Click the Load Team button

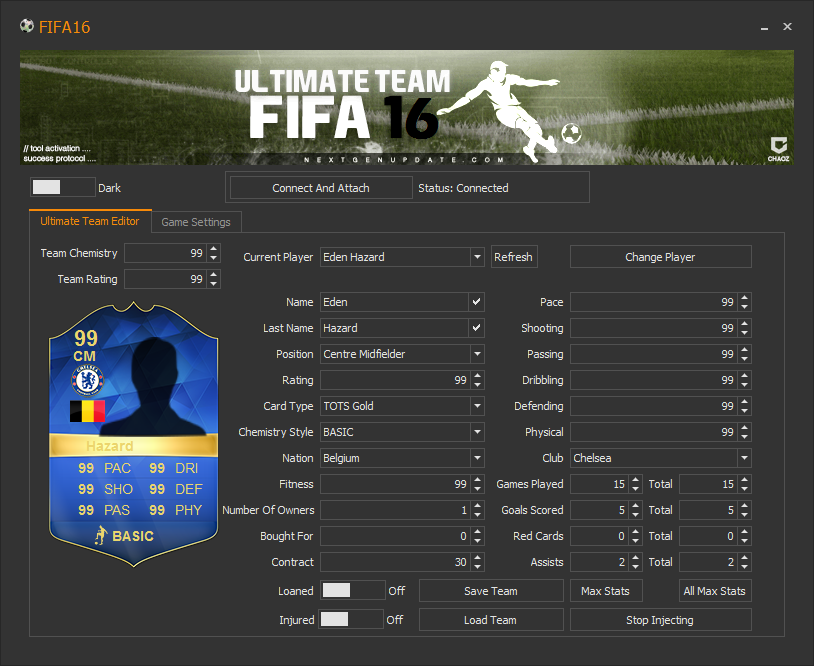[491, 620]
